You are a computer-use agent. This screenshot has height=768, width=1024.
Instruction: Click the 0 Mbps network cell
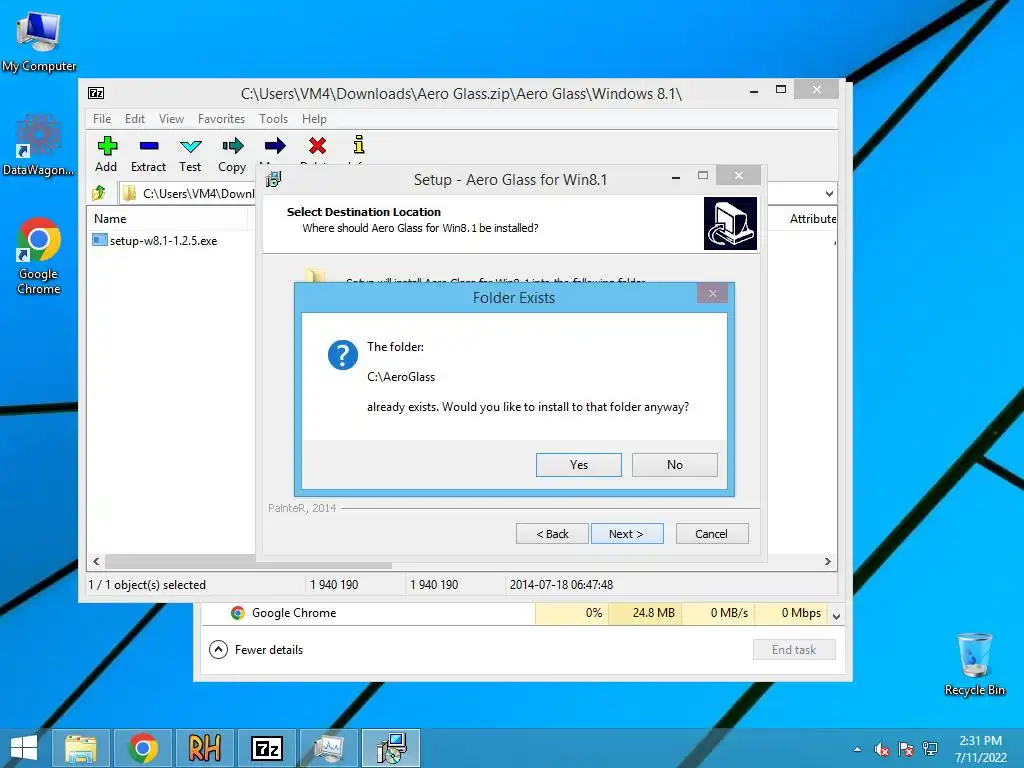792,613
